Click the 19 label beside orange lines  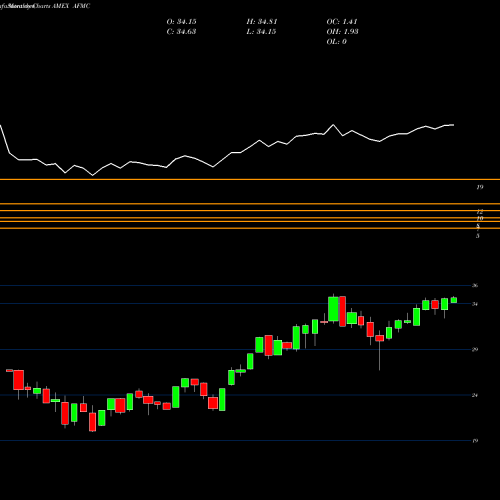click(480, 187)
